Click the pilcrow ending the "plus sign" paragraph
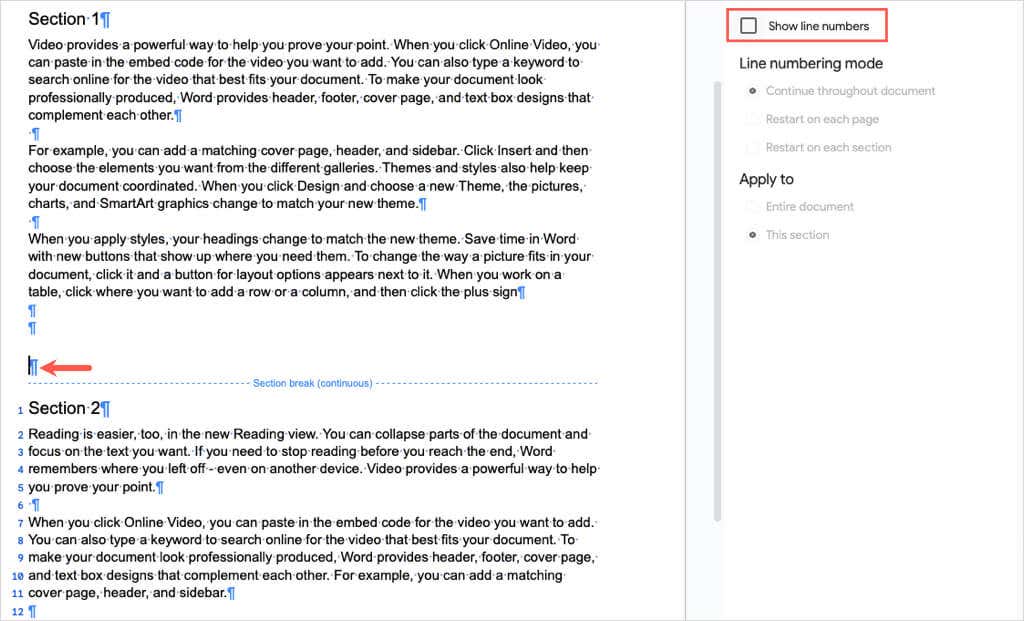 pyautogui.click(x=521, y=291)
